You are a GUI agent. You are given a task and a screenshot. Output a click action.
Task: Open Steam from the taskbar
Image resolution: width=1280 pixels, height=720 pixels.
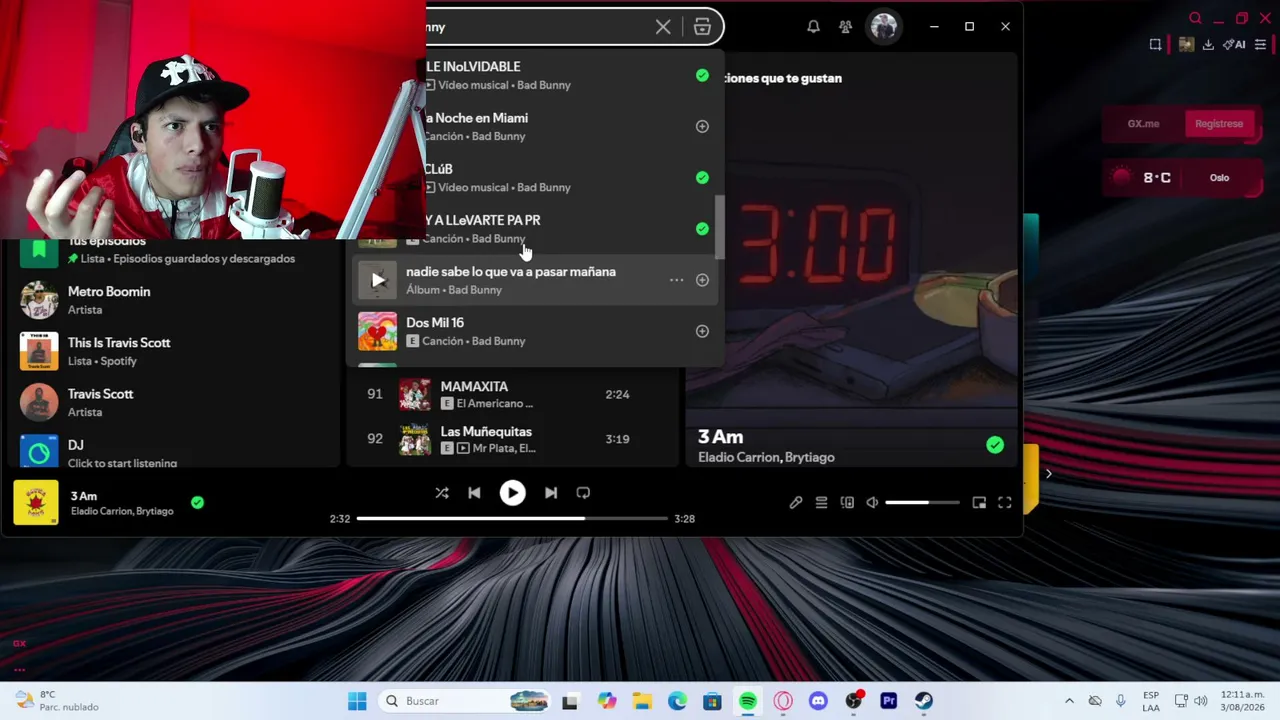coord(923,701)
